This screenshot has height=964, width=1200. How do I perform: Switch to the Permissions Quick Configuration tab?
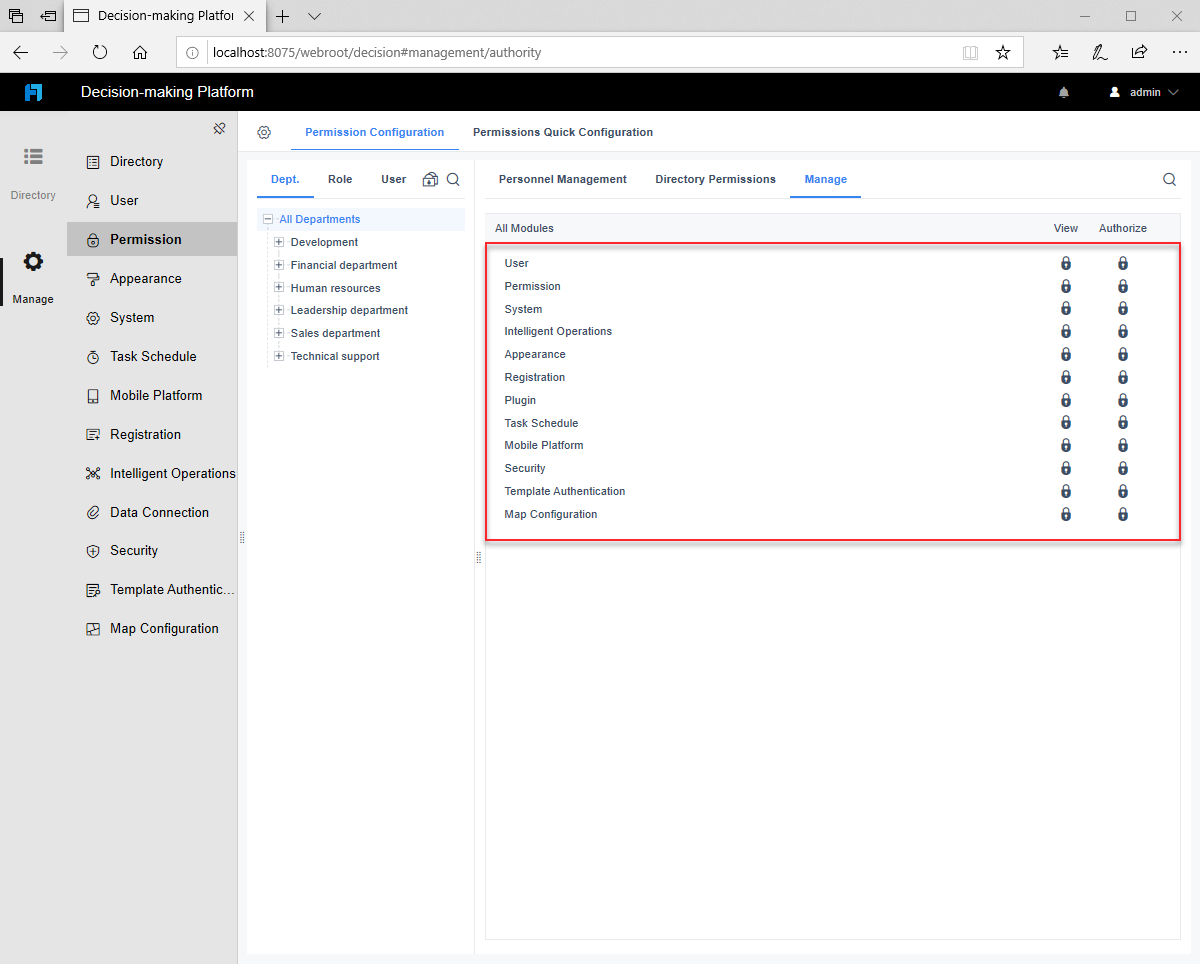tap(563, 131)
